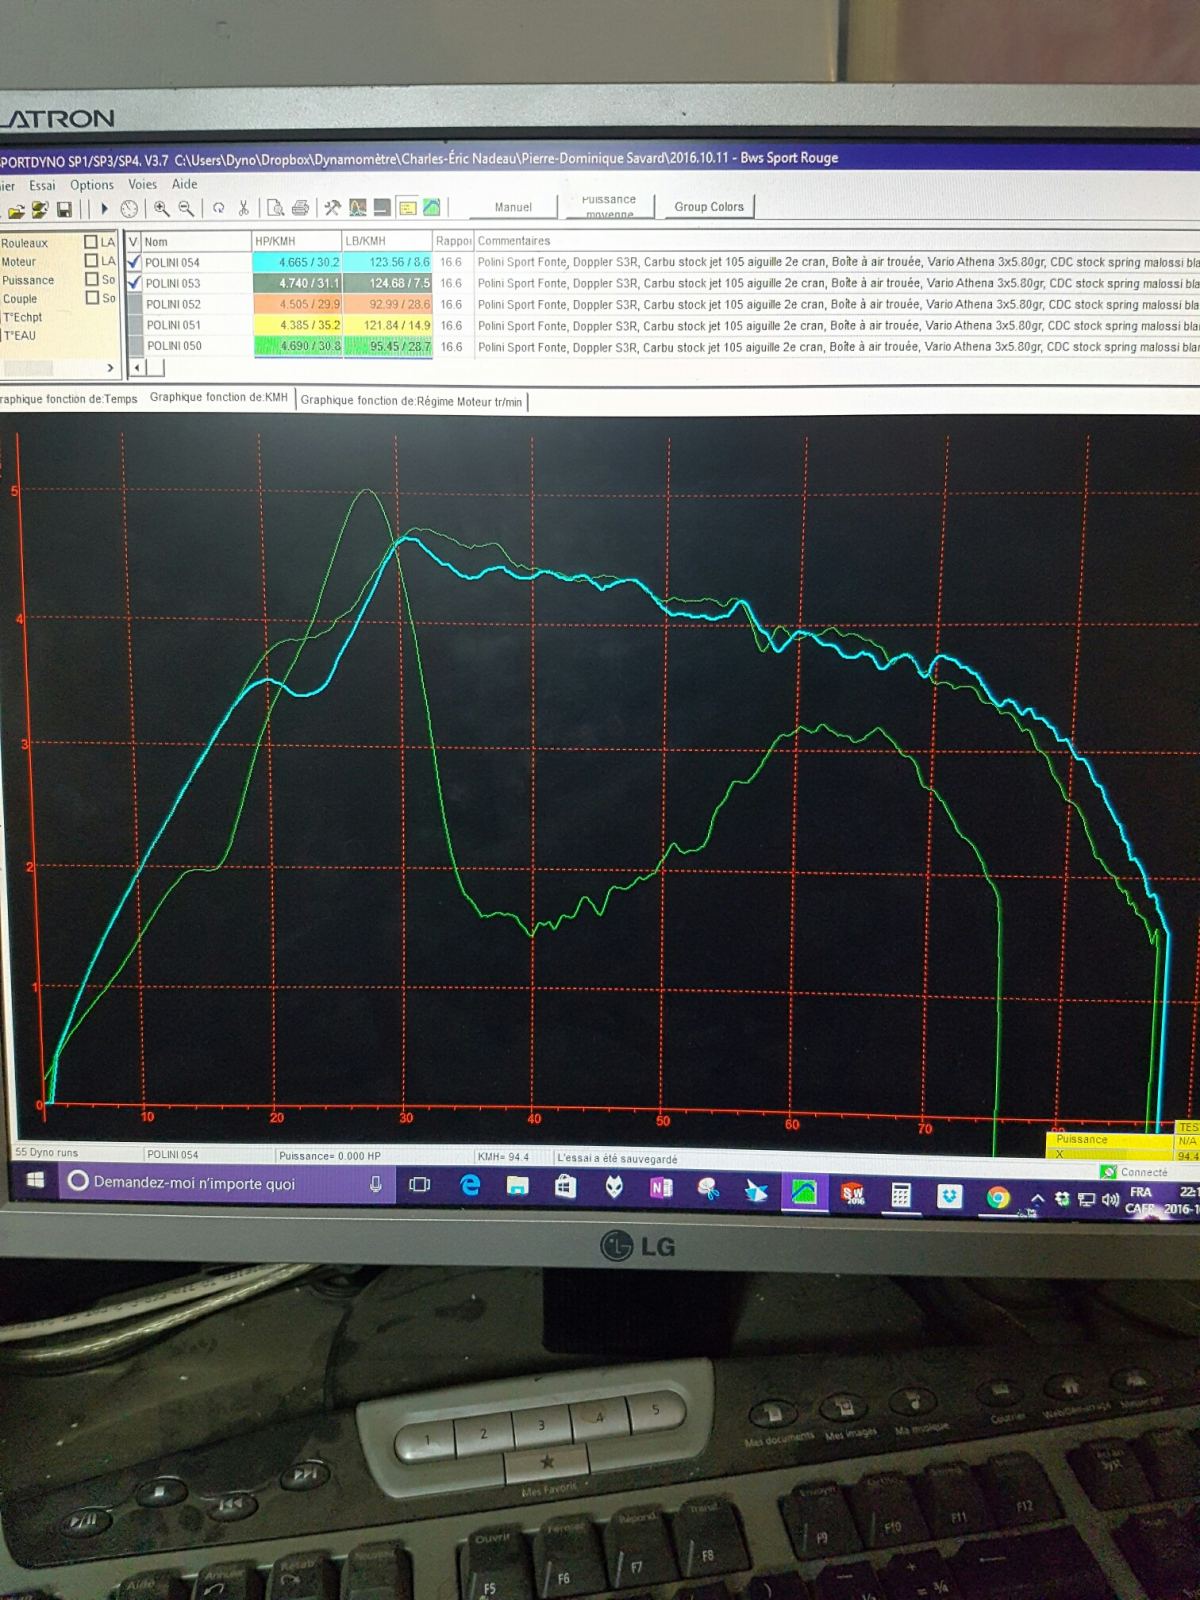Screen dimensions: 1200x1600
Task: Click the printer icon in toolbar
Action: pyautogui.click(x=300, y=208)
